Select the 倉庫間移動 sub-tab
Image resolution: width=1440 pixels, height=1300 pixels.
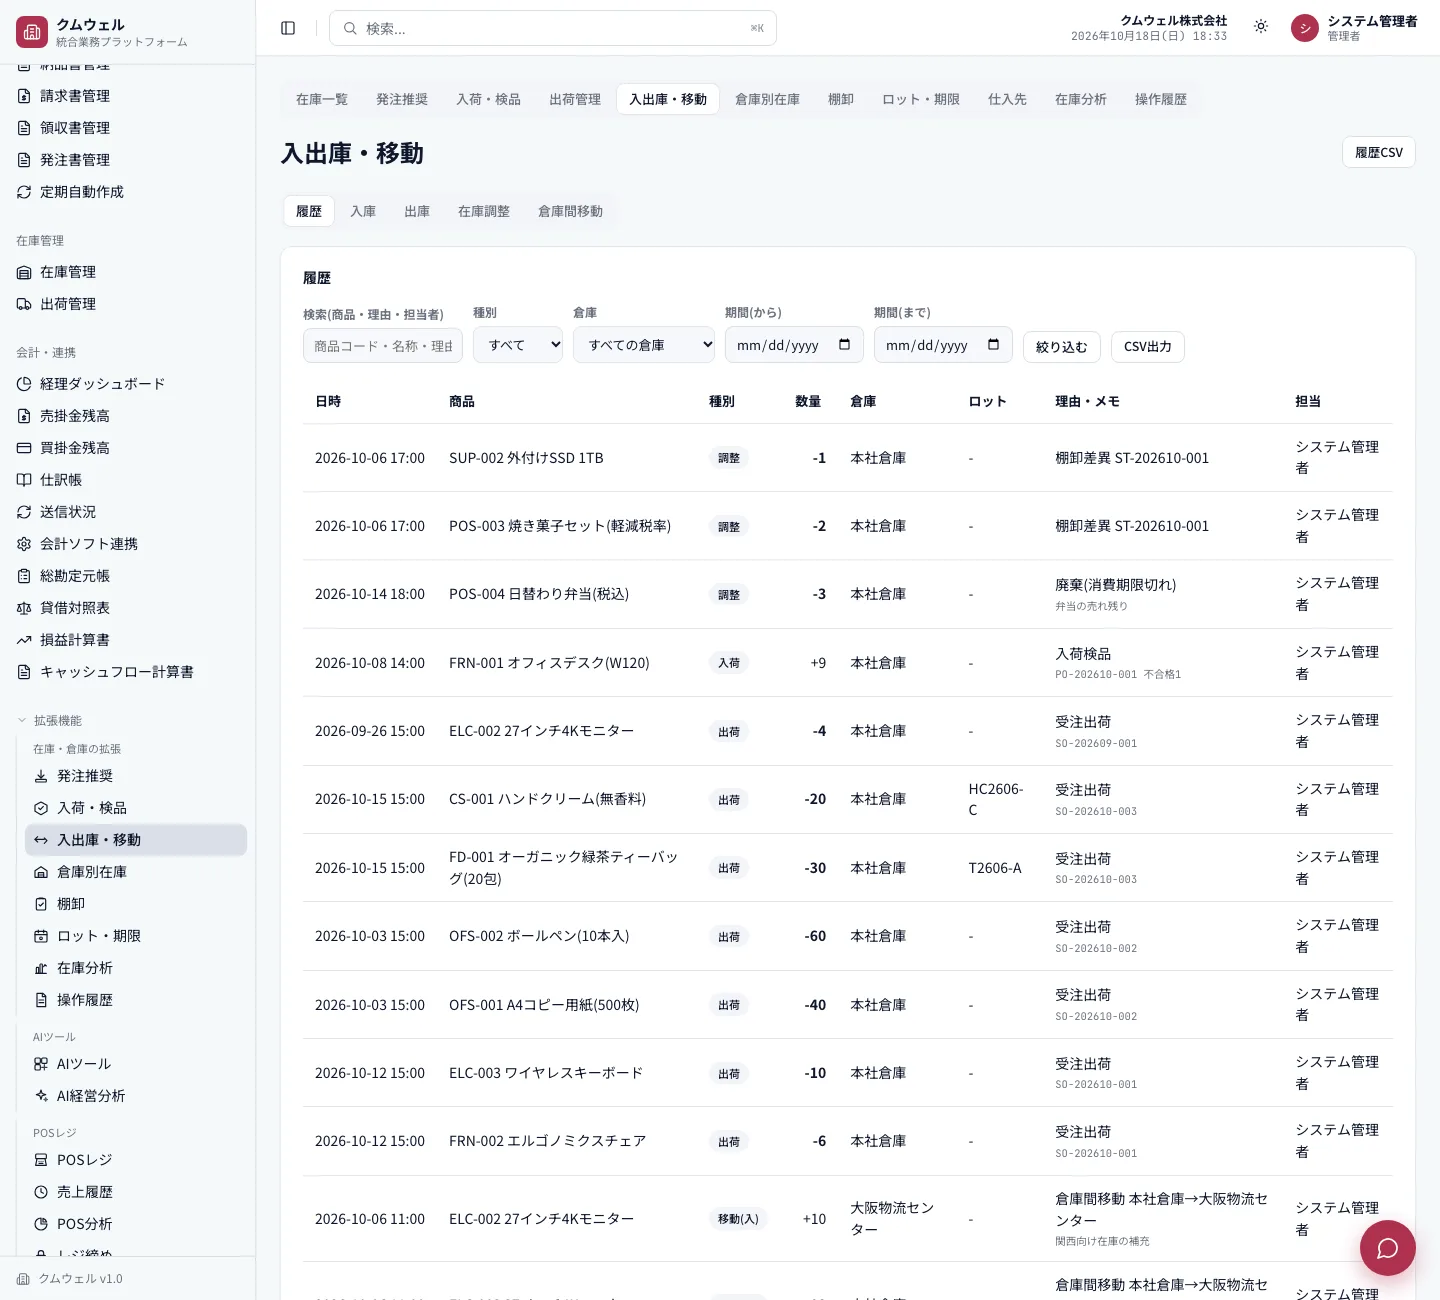(570, 211)
